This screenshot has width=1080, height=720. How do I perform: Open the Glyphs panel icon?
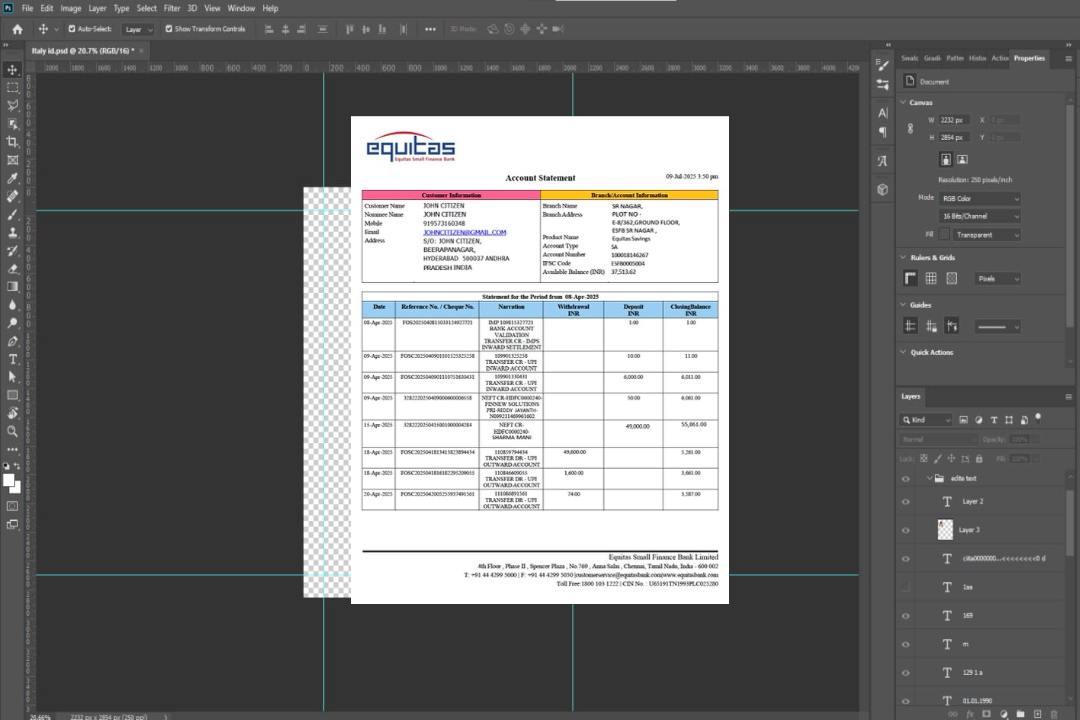pos(883,161)
